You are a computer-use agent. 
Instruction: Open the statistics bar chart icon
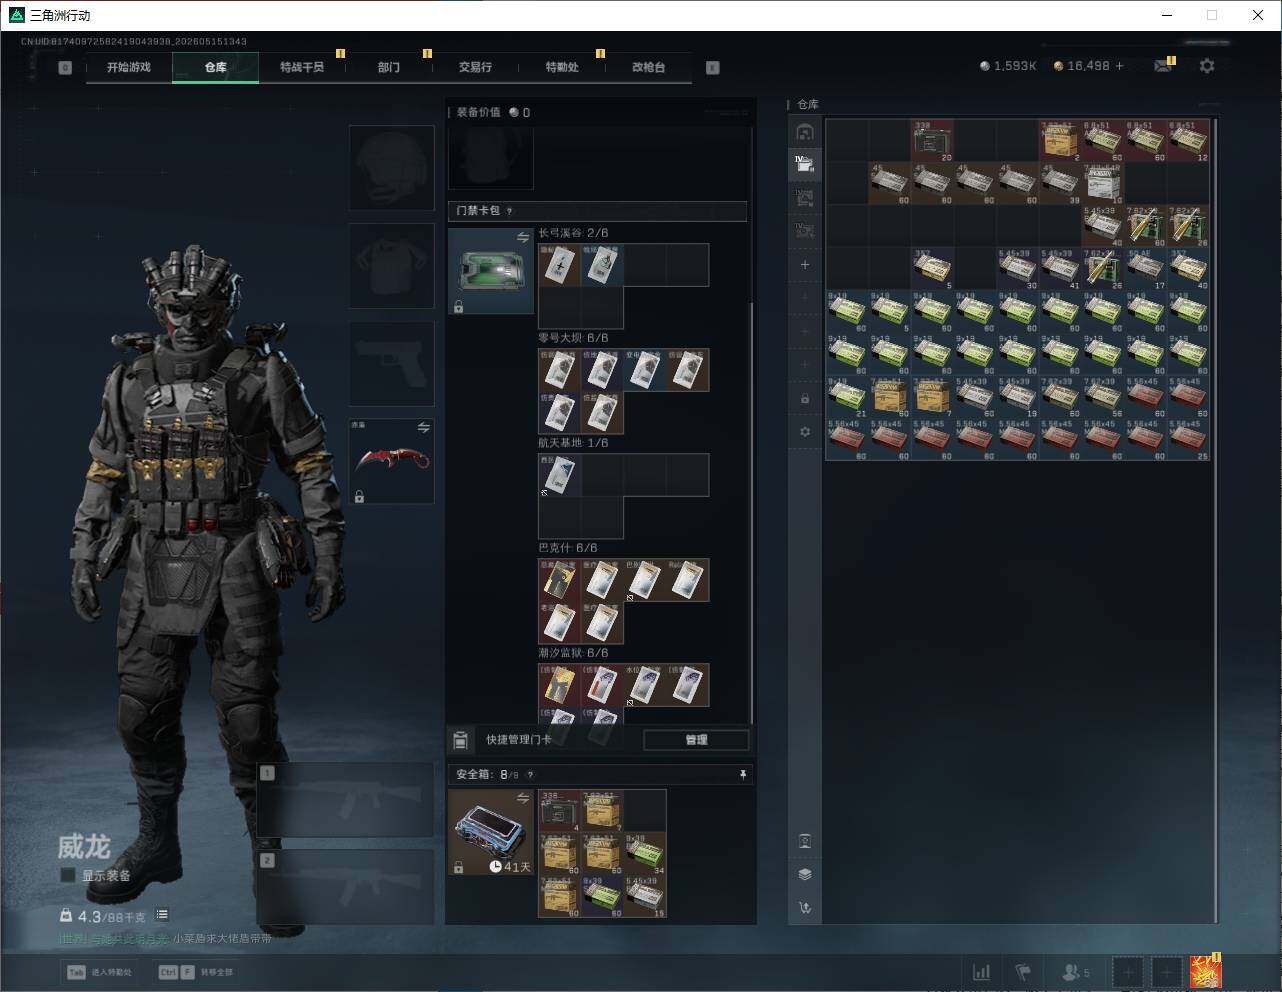982,972
